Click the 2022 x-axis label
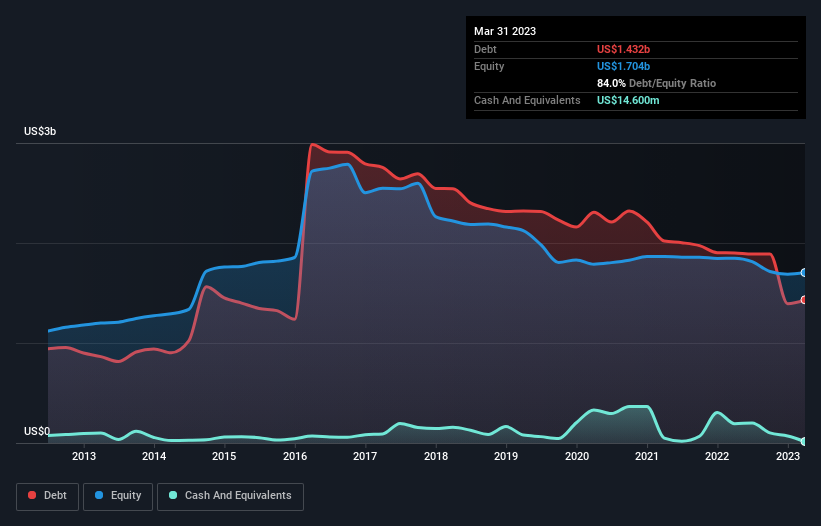 coord(717,456)
